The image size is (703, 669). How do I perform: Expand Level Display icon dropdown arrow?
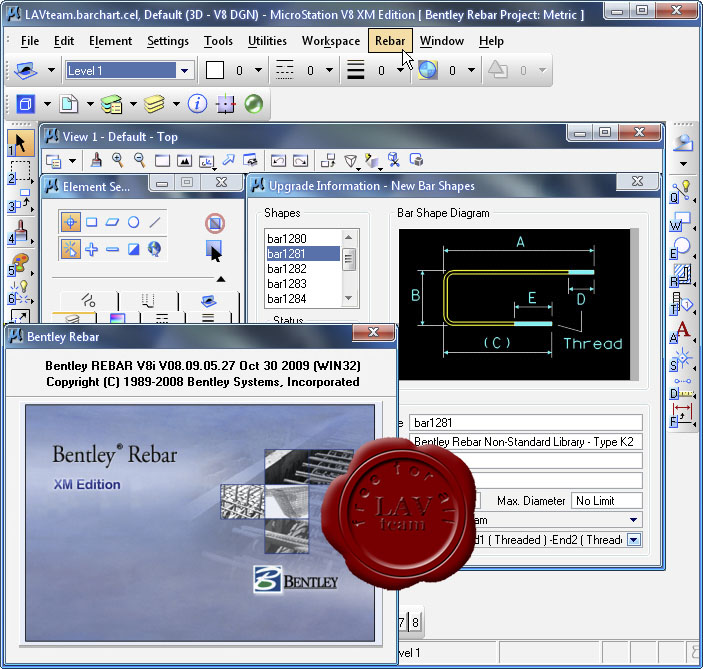176,104
